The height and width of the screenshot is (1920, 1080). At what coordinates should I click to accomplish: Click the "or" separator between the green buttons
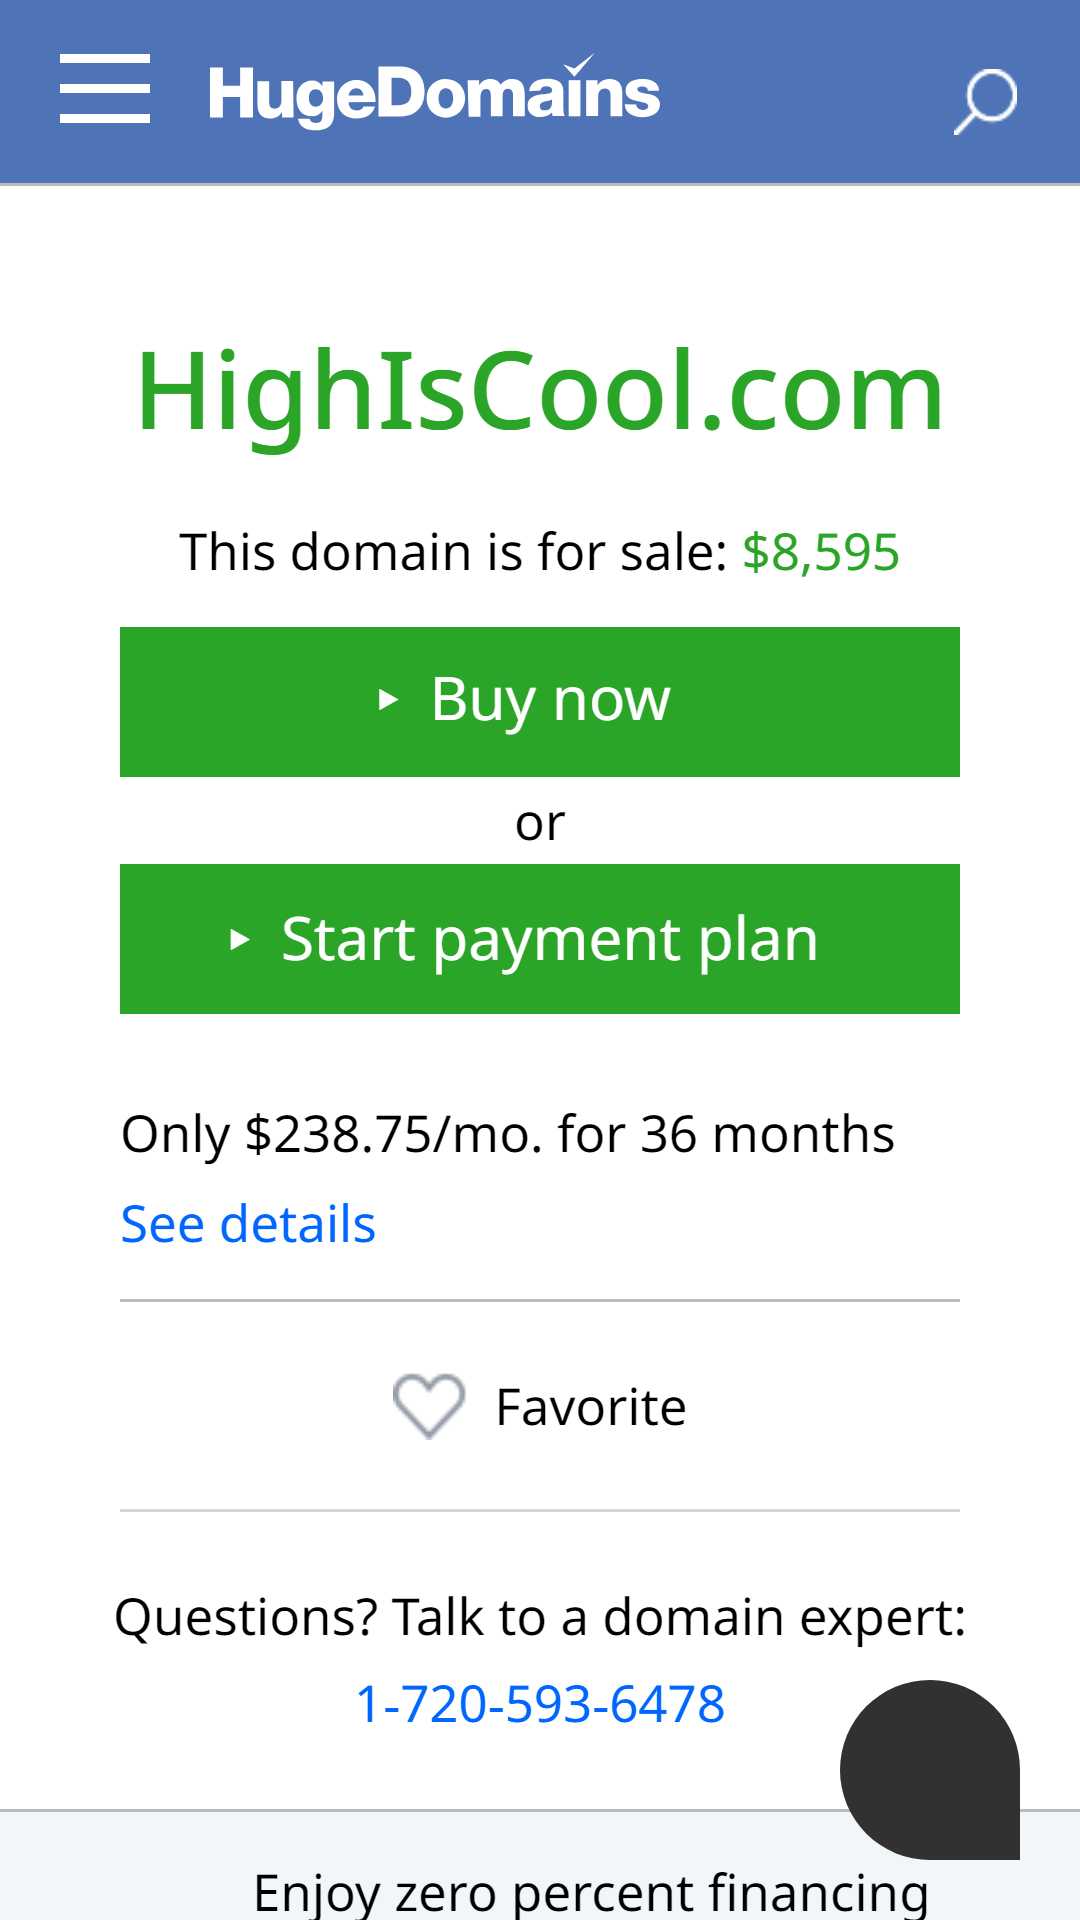[x=540, y=825]
